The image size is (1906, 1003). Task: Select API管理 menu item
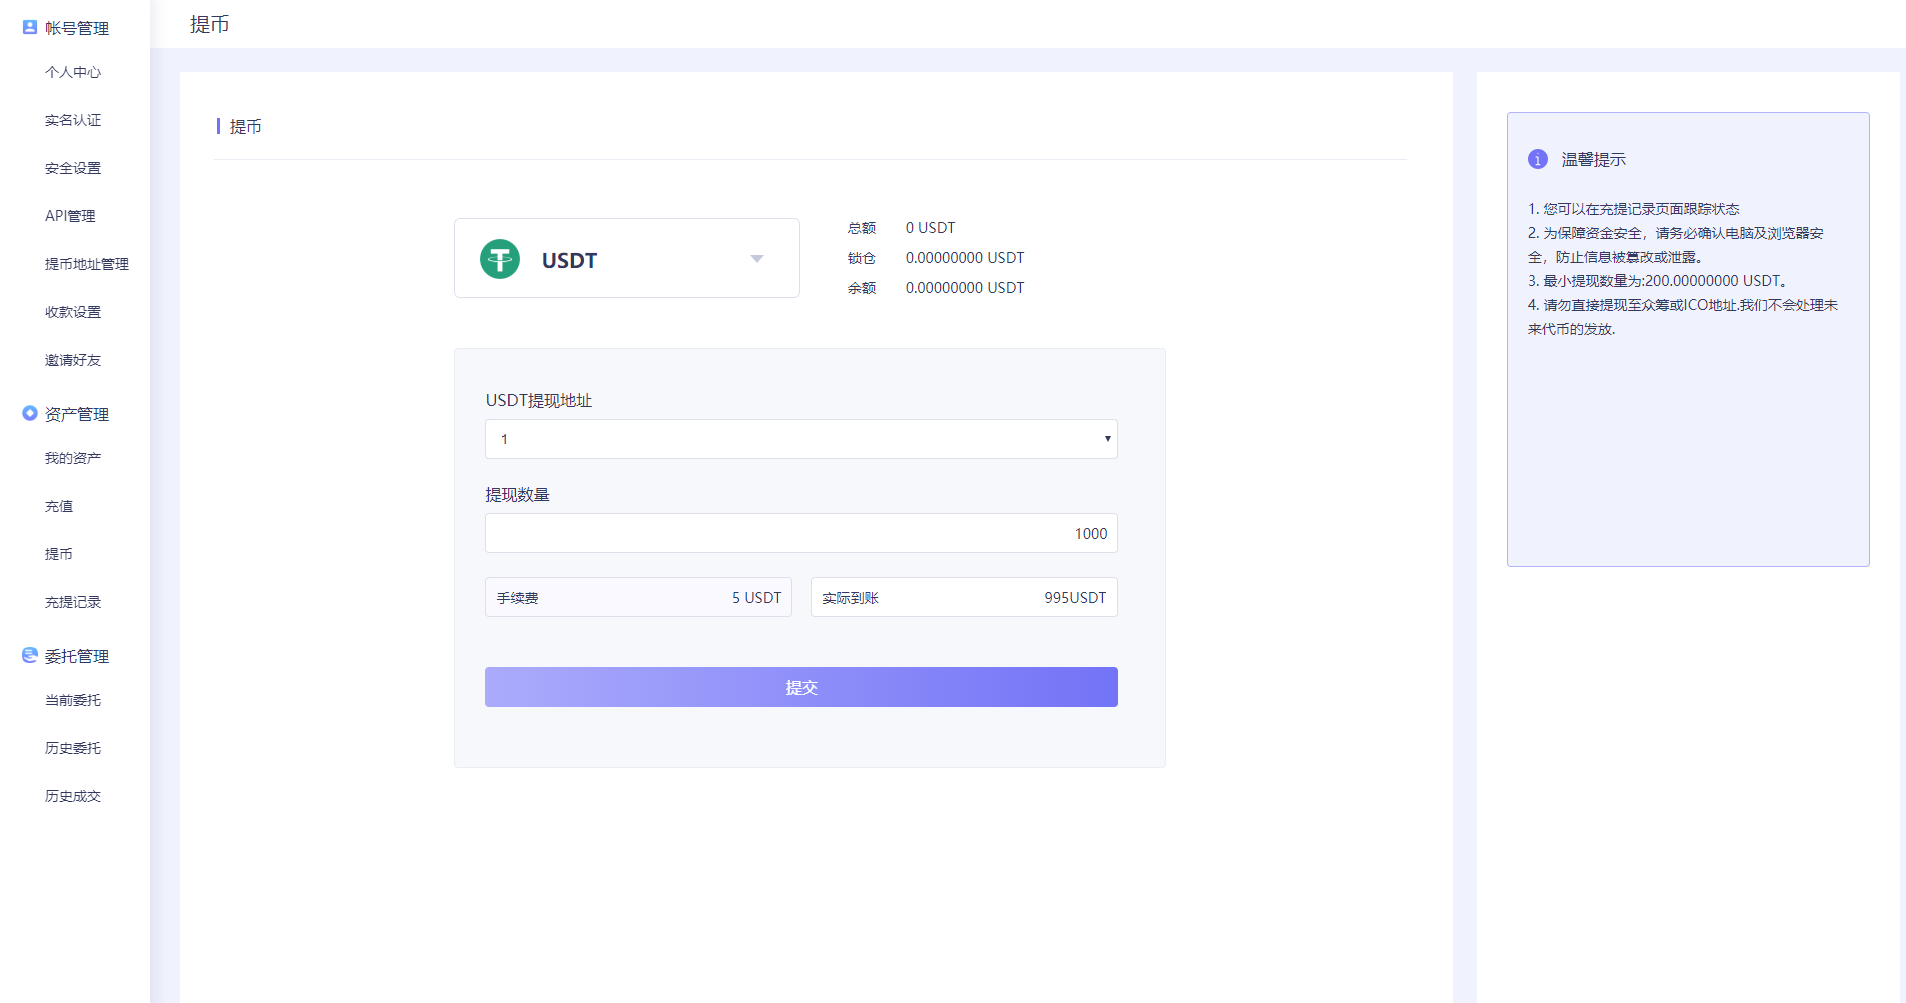[x=70, y=216]
